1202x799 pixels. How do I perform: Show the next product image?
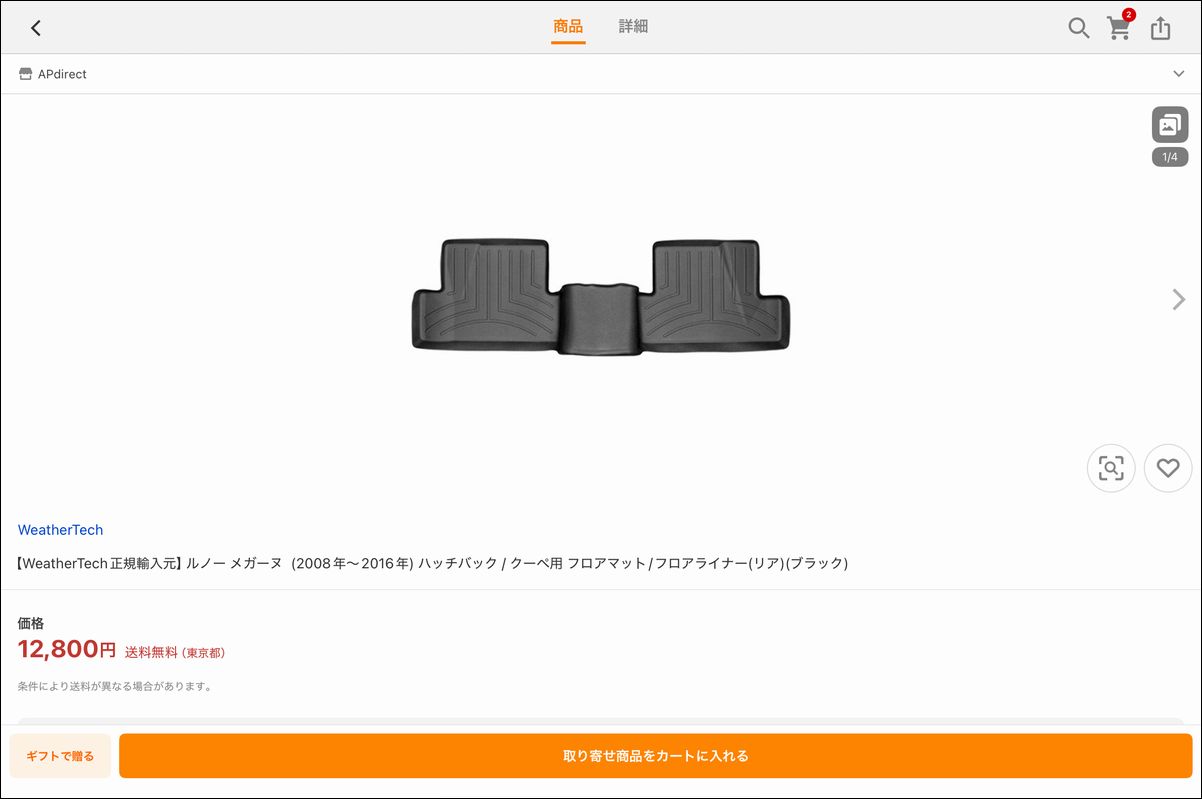pos(1178,299)
